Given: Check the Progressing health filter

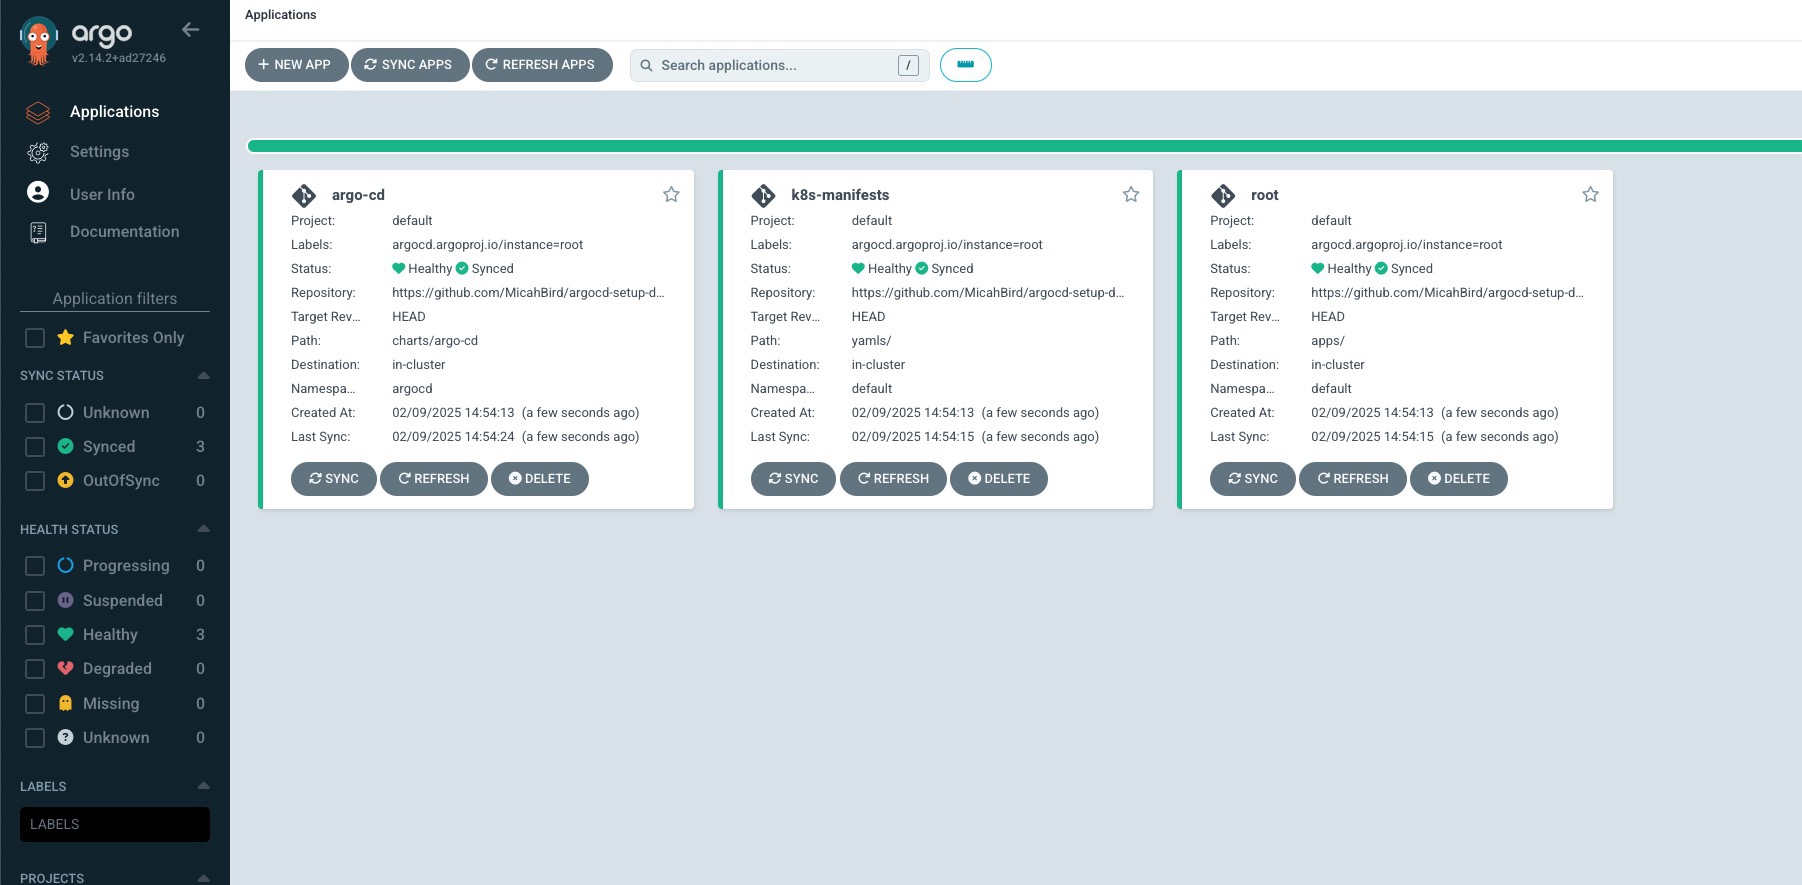Looking at the screenshot, I should pos(35,566).
